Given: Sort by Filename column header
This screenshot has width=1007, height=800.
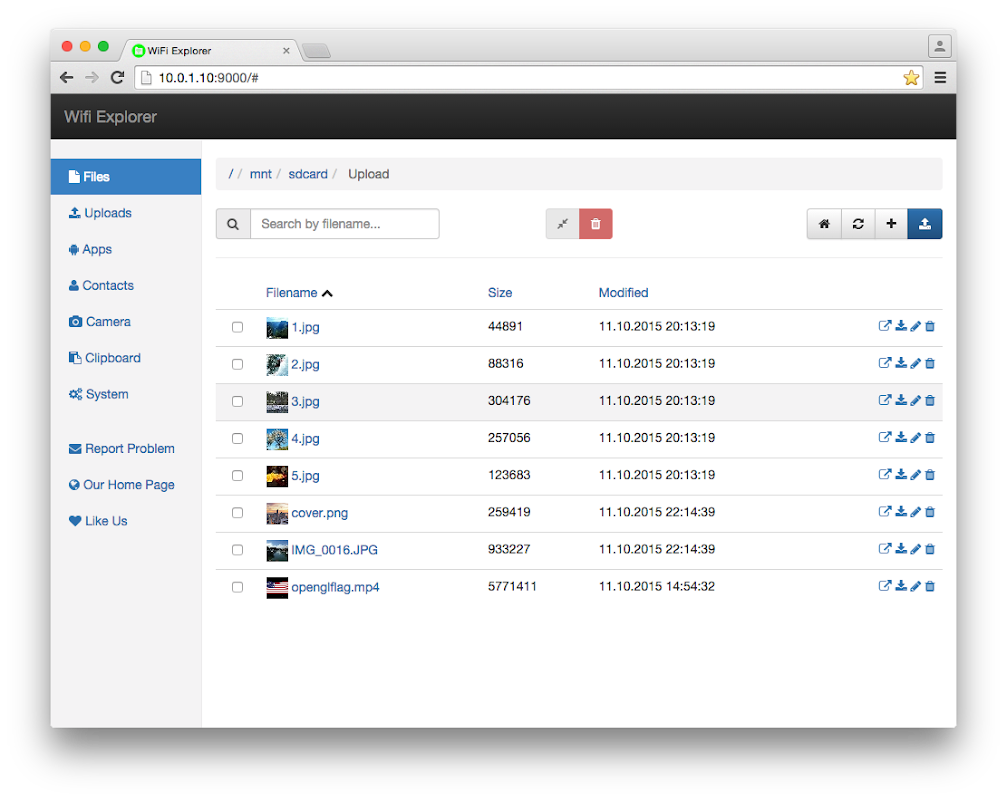Looking at the screenshot, I should pos(291,293).
